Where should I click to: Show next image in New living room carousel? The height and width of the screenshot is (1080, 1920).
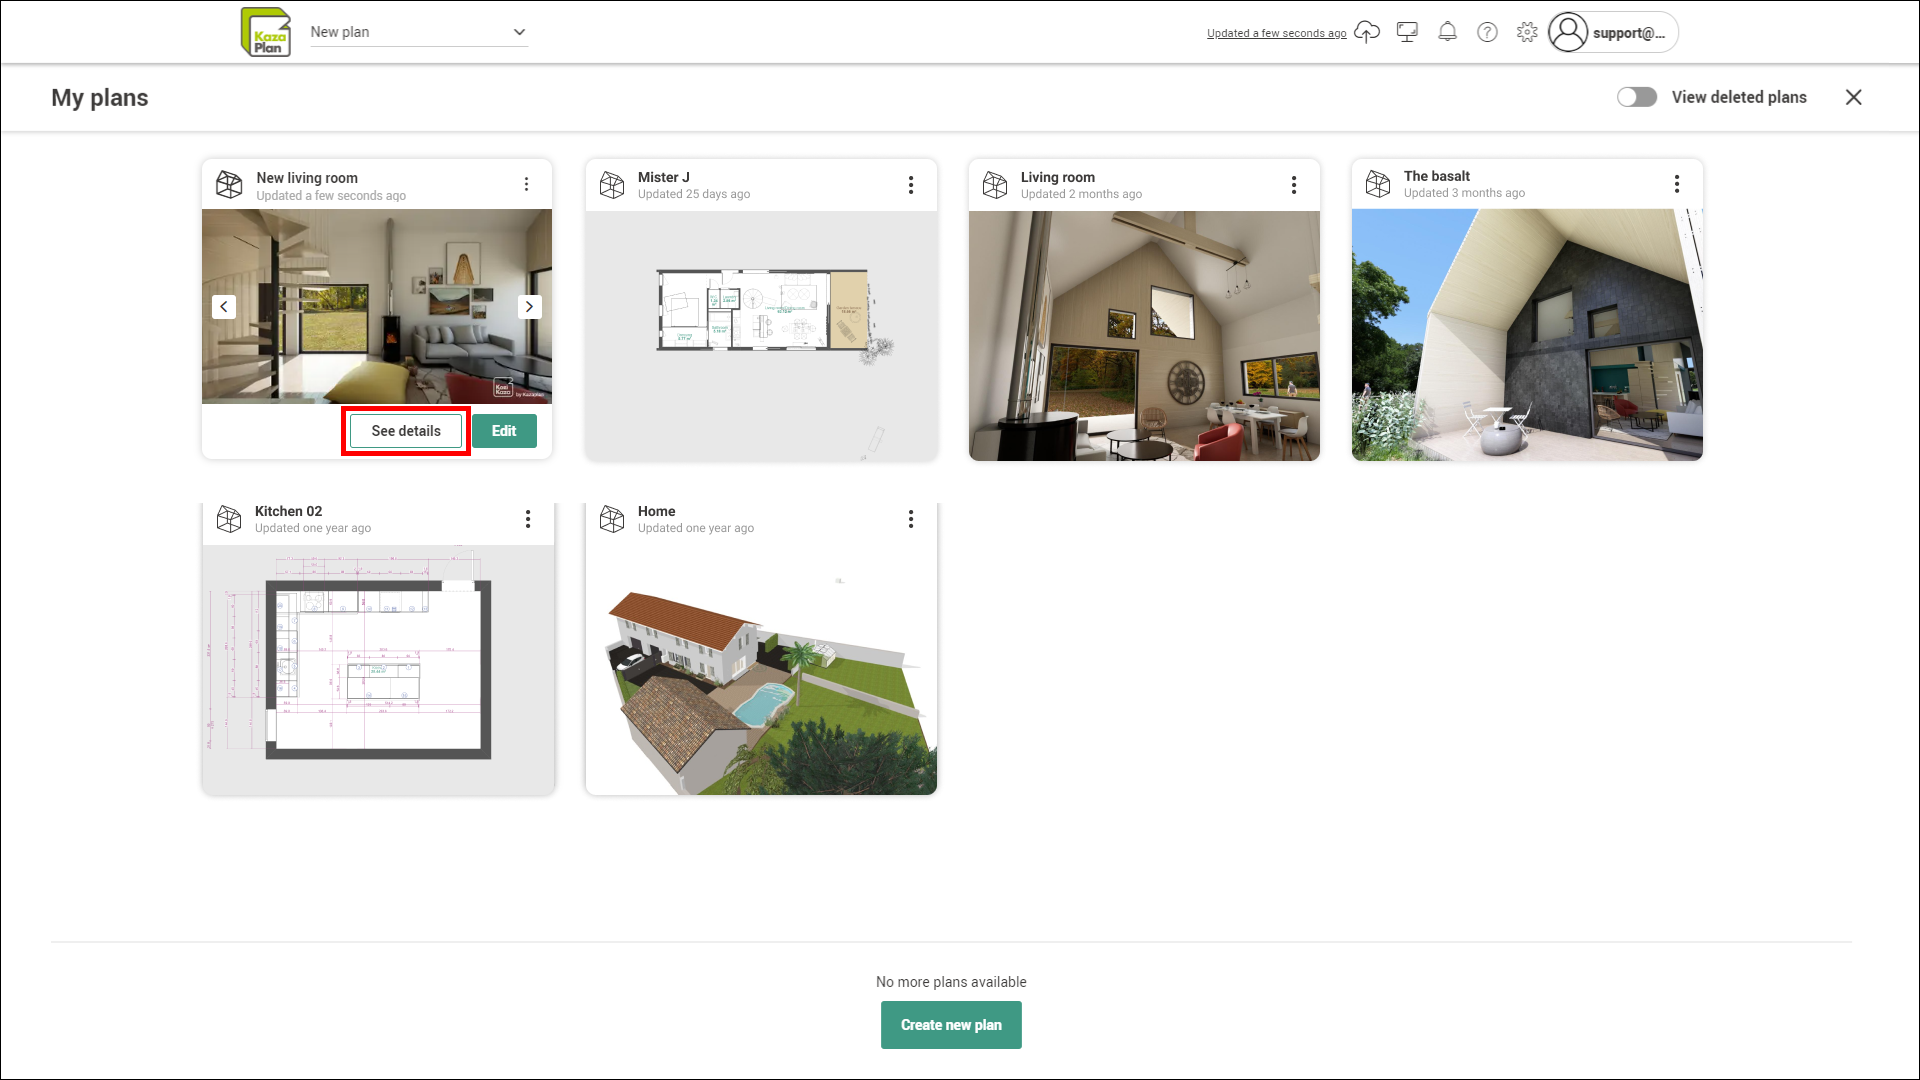point(529,307)
